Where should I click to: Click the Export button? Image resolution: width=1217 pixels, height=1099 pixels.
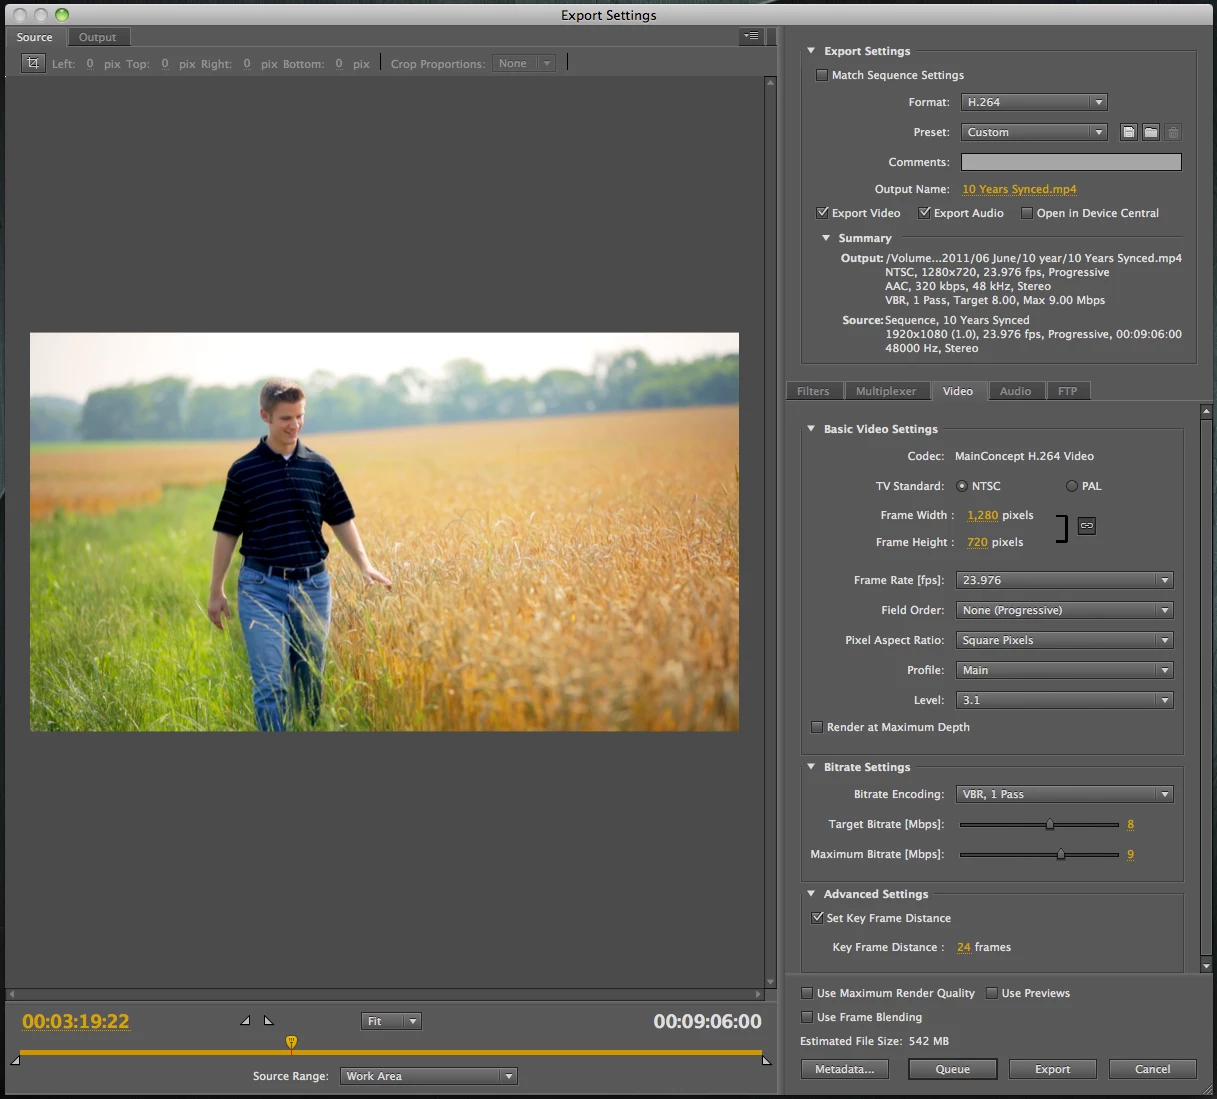[1053, 1069]
